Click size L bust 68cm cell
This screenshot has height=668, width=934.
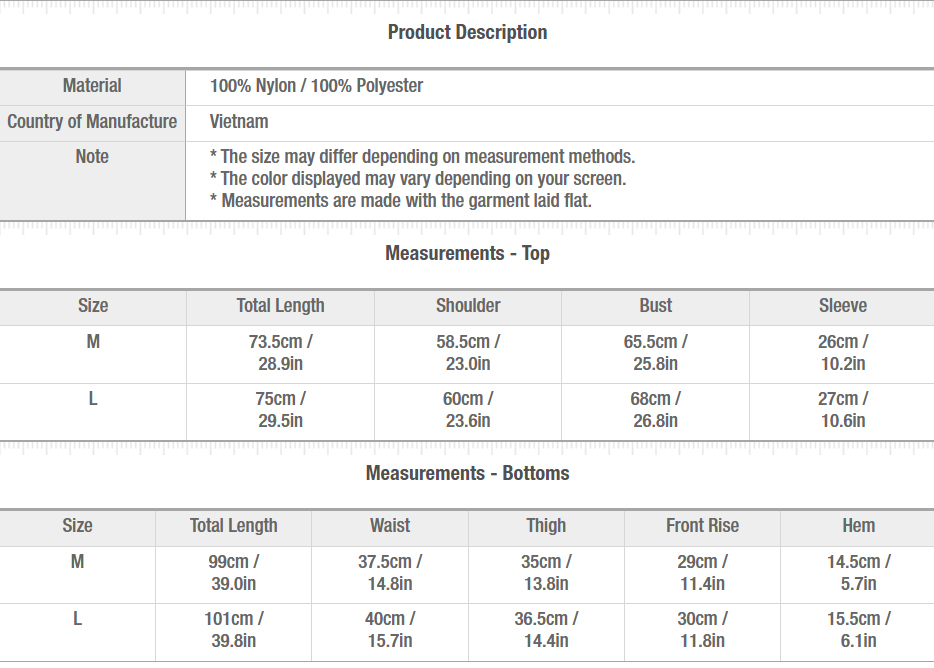[655, 410]
